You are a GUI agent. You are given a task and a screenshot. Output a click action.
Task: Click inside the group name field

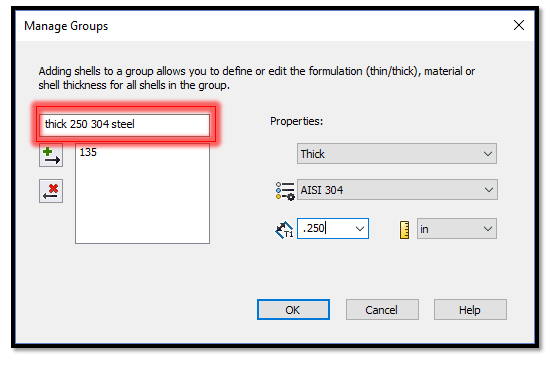(x=125, y=124)
